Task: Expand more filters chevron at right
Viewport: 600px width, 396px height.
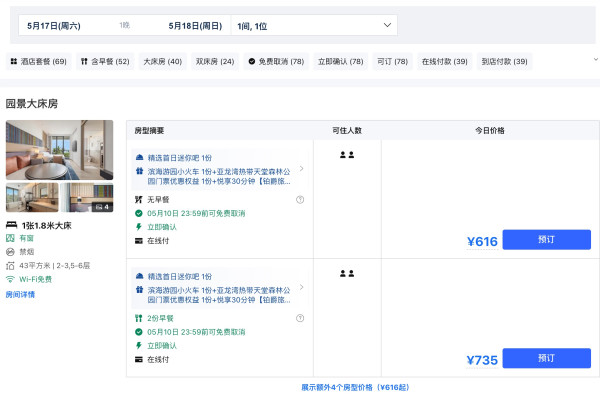Action: 596,59
